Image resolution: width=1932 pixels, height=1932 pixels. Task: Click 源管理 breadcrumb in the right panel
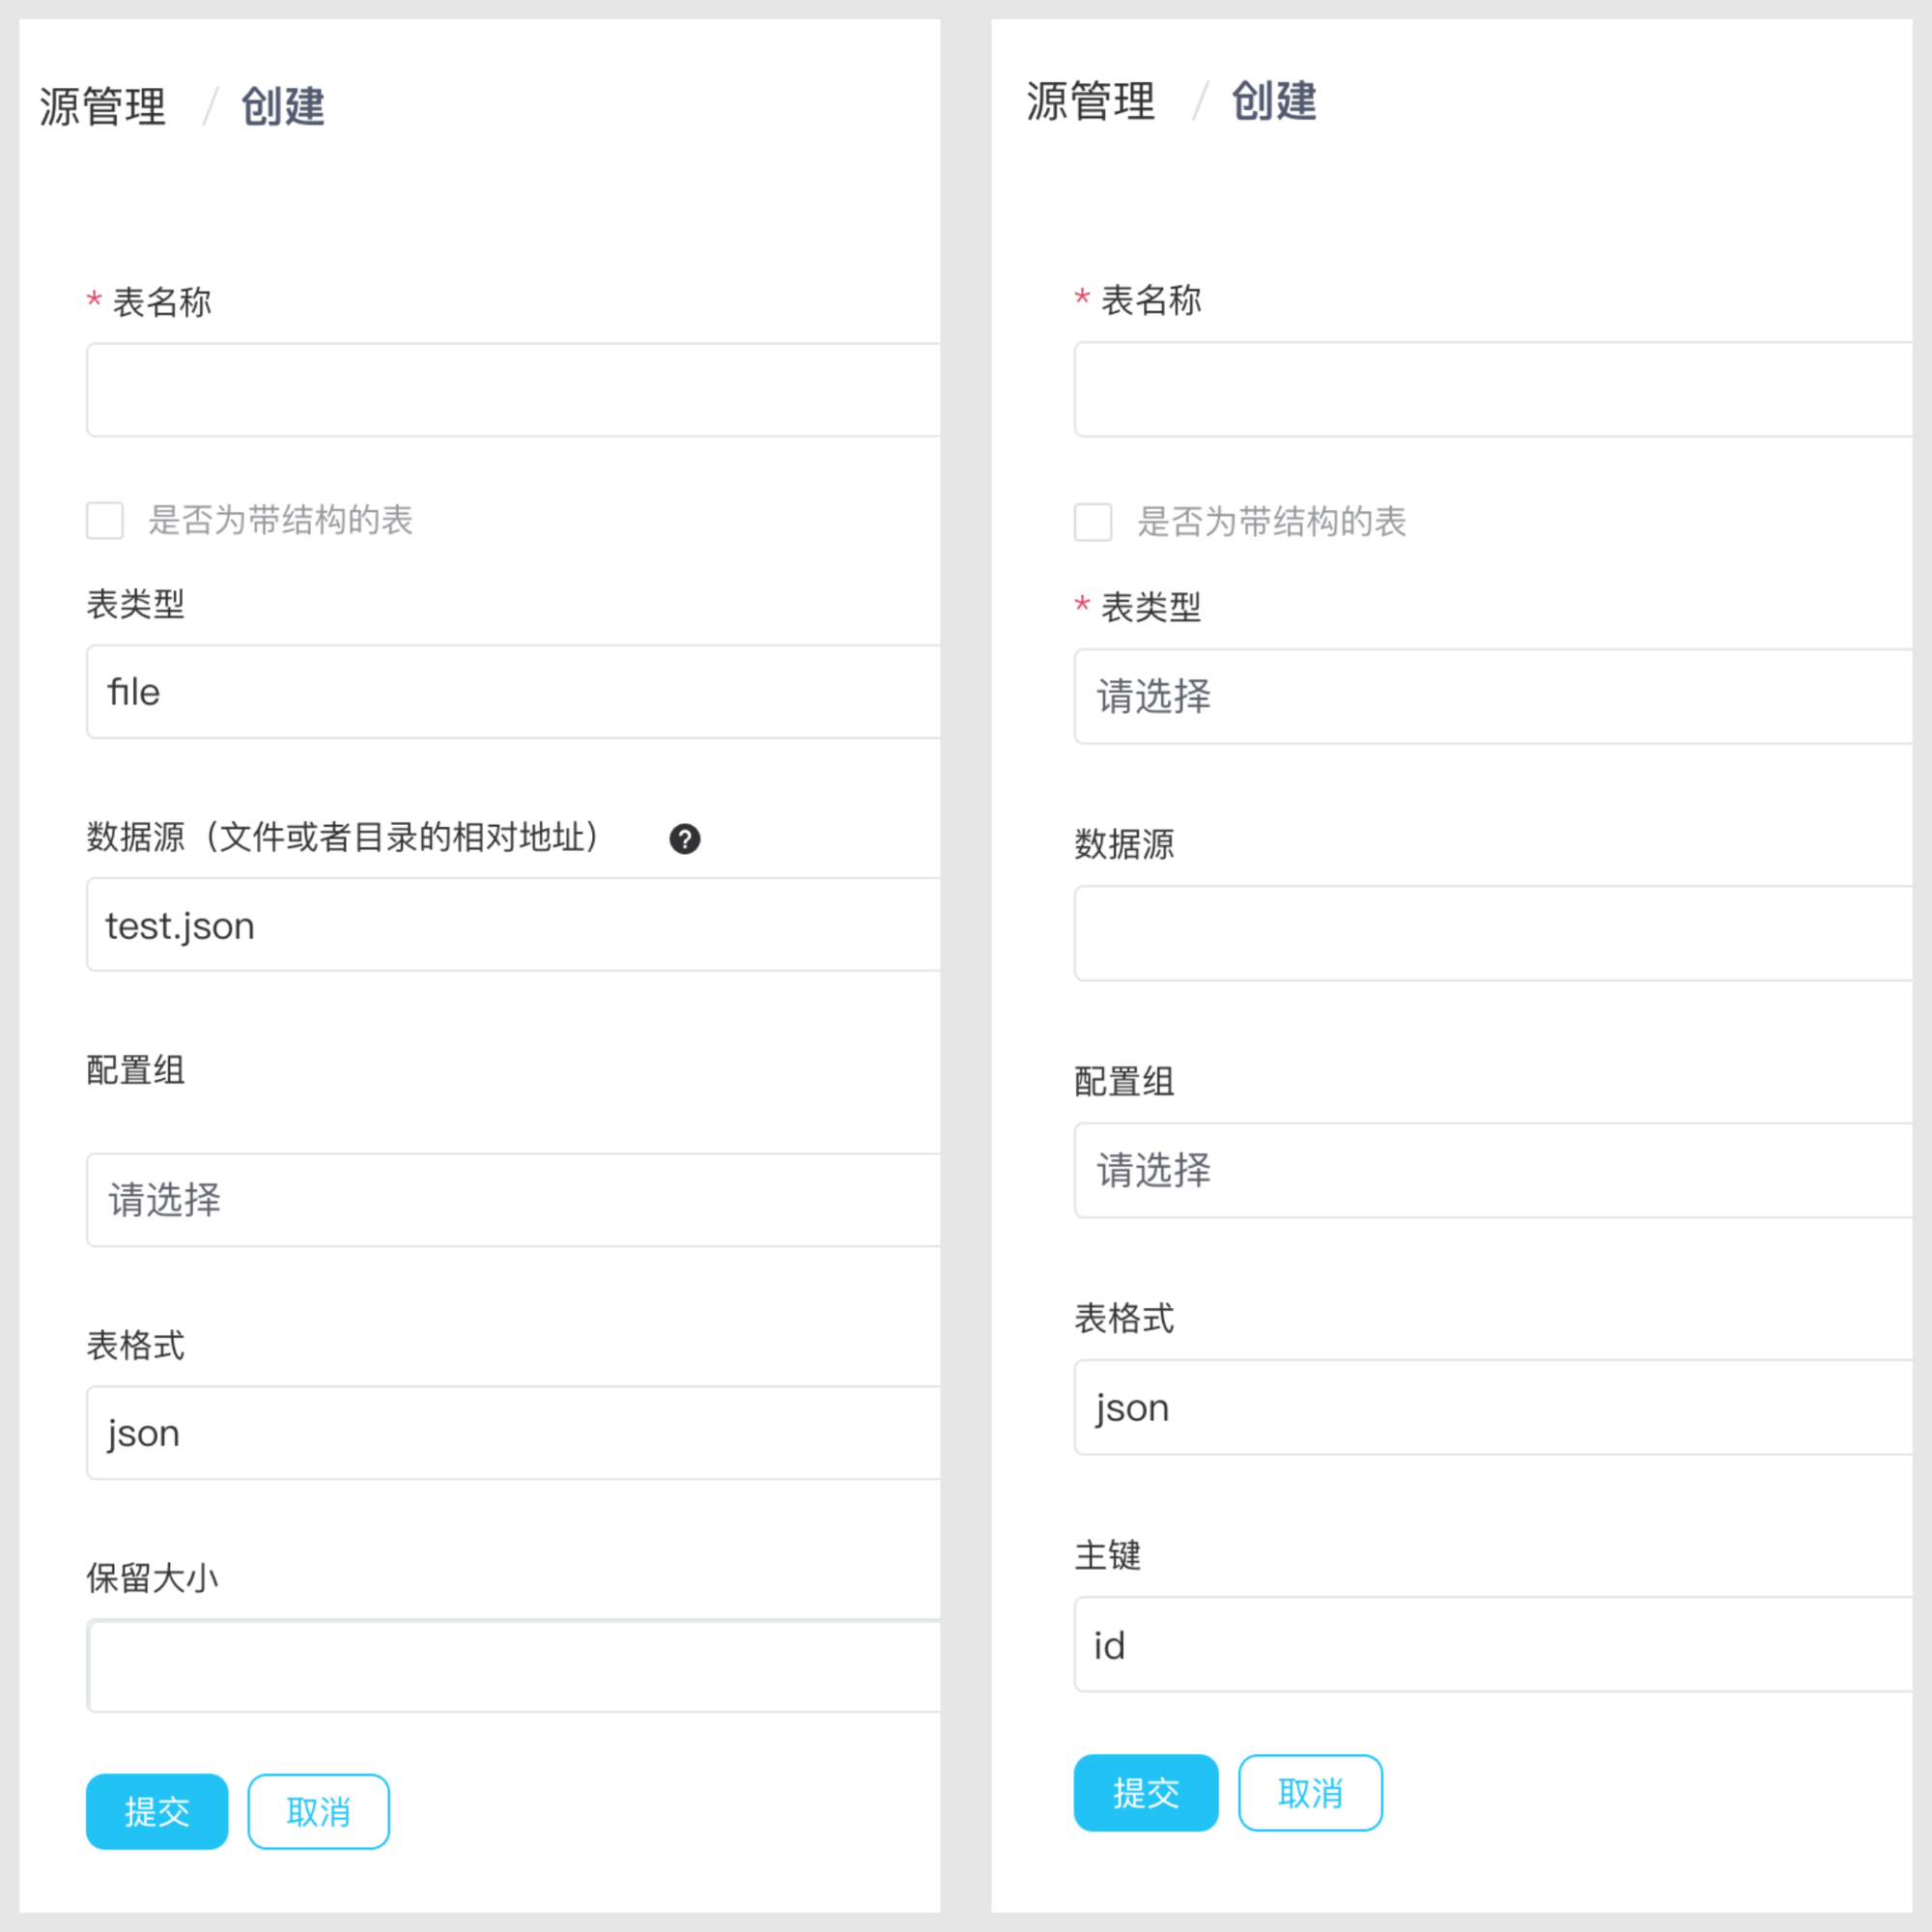pos(1090,102)
